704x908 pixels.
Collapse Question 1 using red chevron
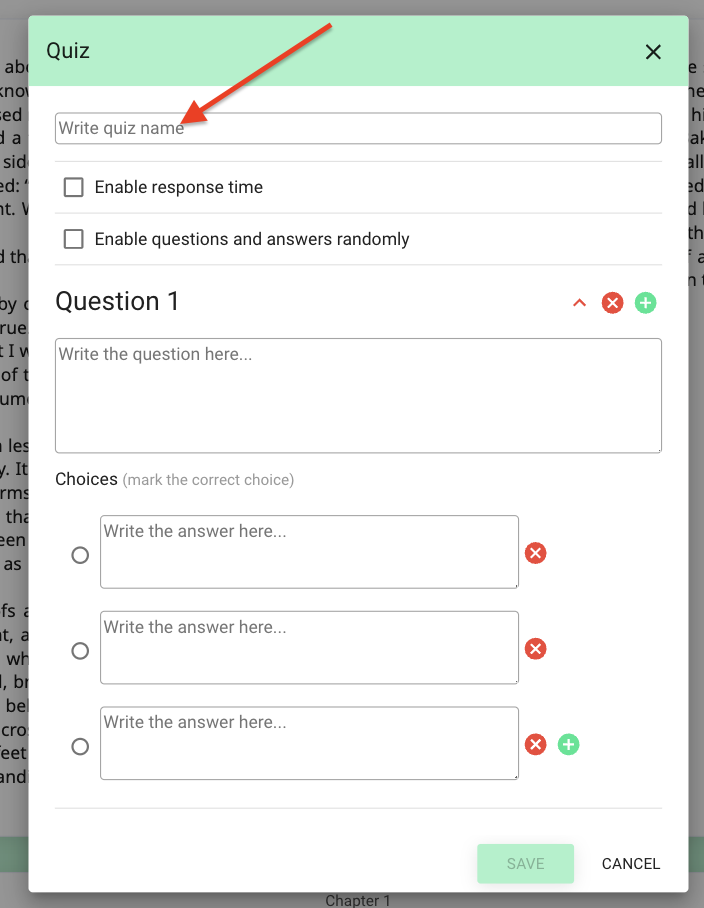coord(579,303)
